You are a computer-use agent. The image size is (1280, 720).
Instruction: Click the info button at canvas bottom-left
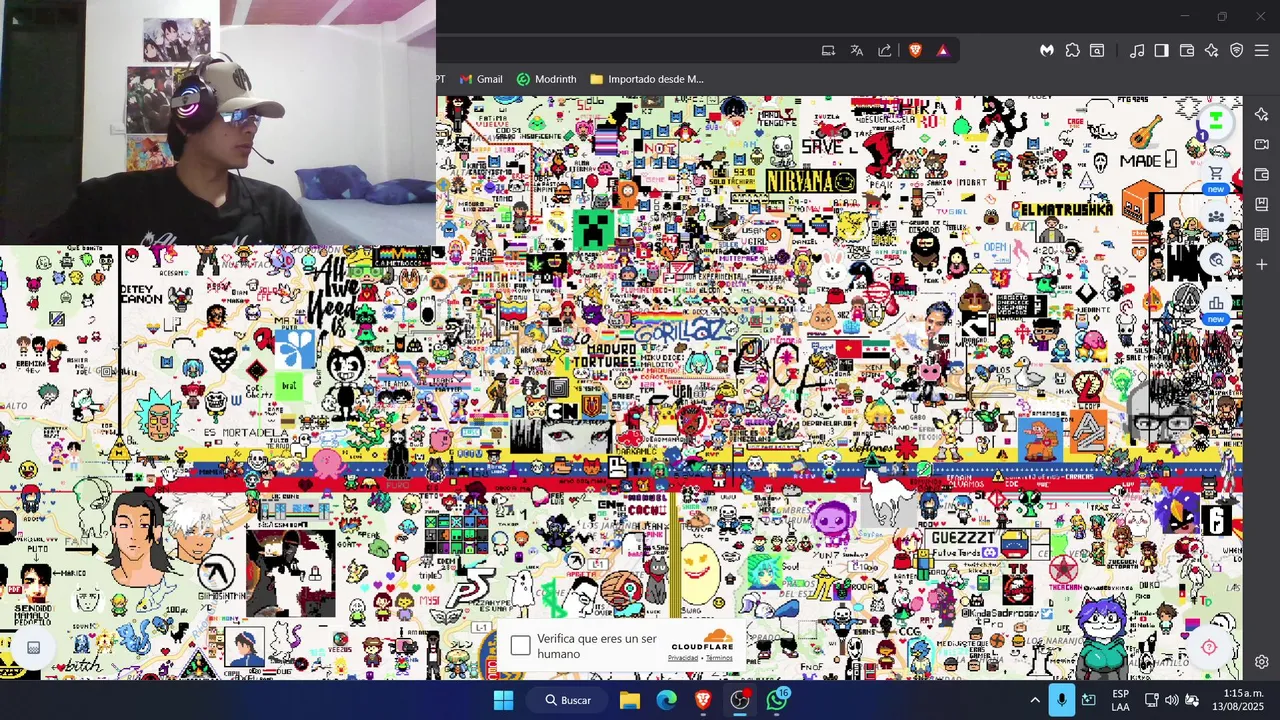click(x=33, y=648)
